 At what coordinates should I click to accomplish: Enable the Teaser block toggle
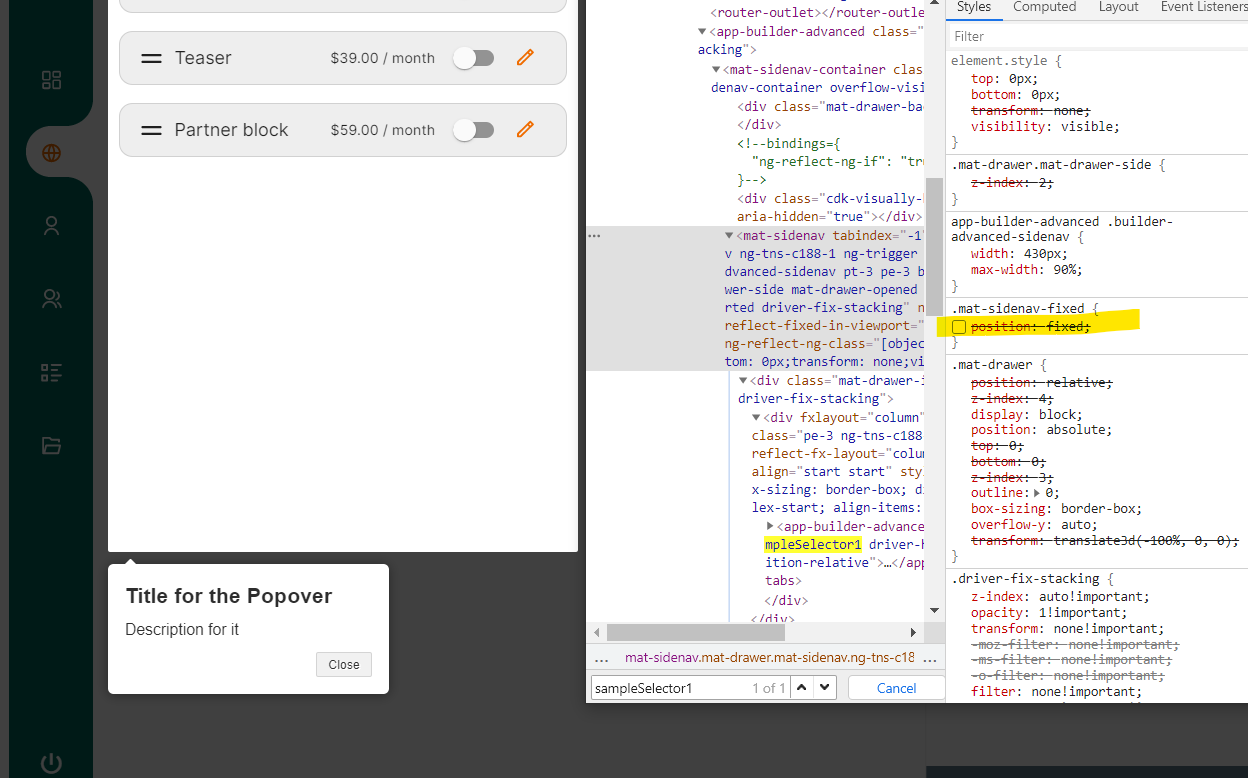click(474, 58)
